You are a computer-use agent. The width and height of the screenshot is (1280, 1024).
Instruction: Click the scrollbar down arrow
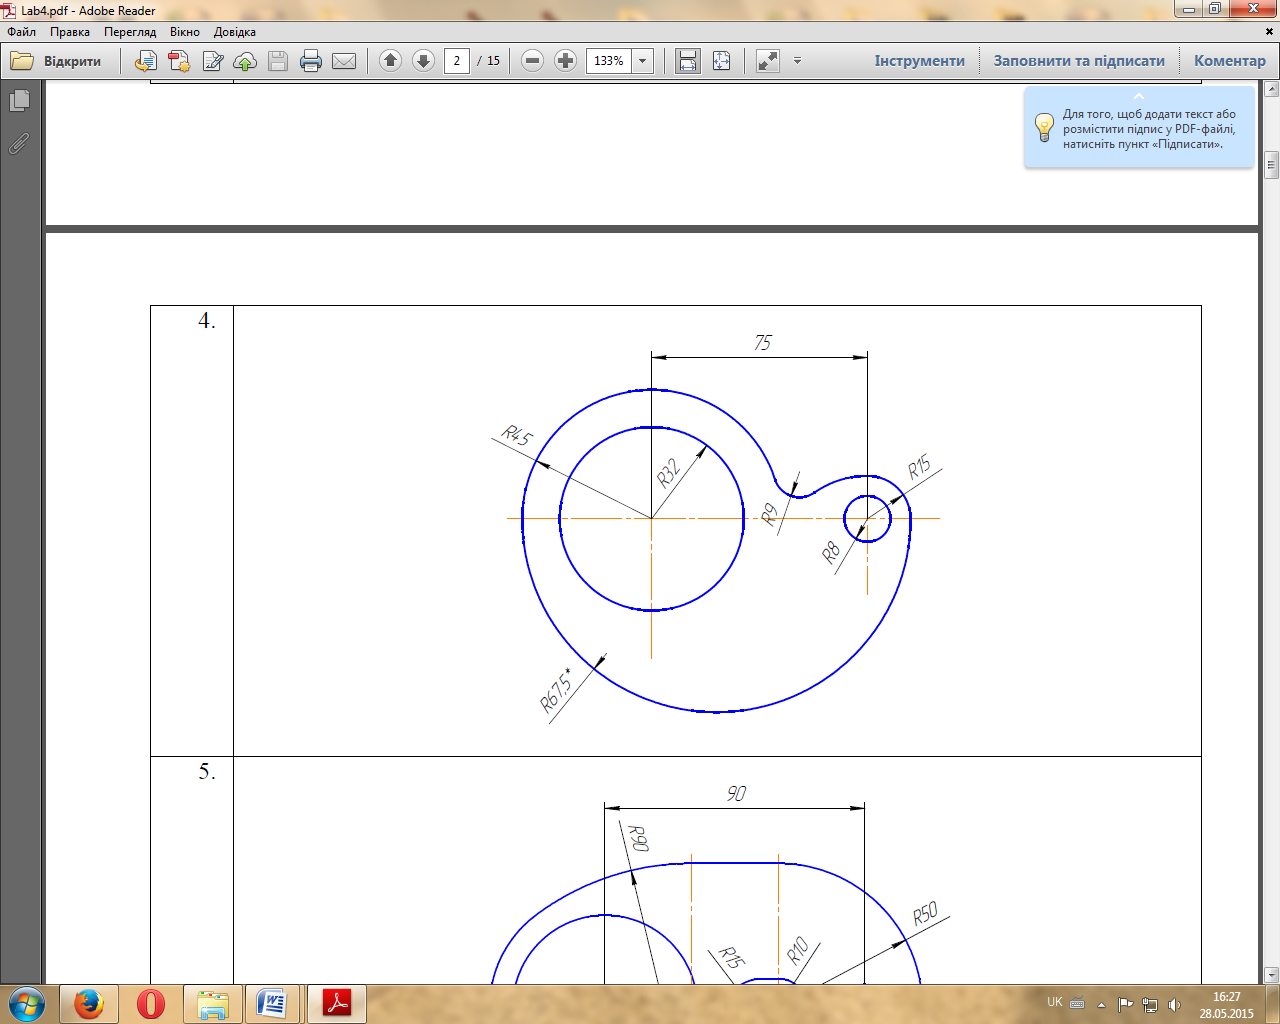click(1272, 975)
